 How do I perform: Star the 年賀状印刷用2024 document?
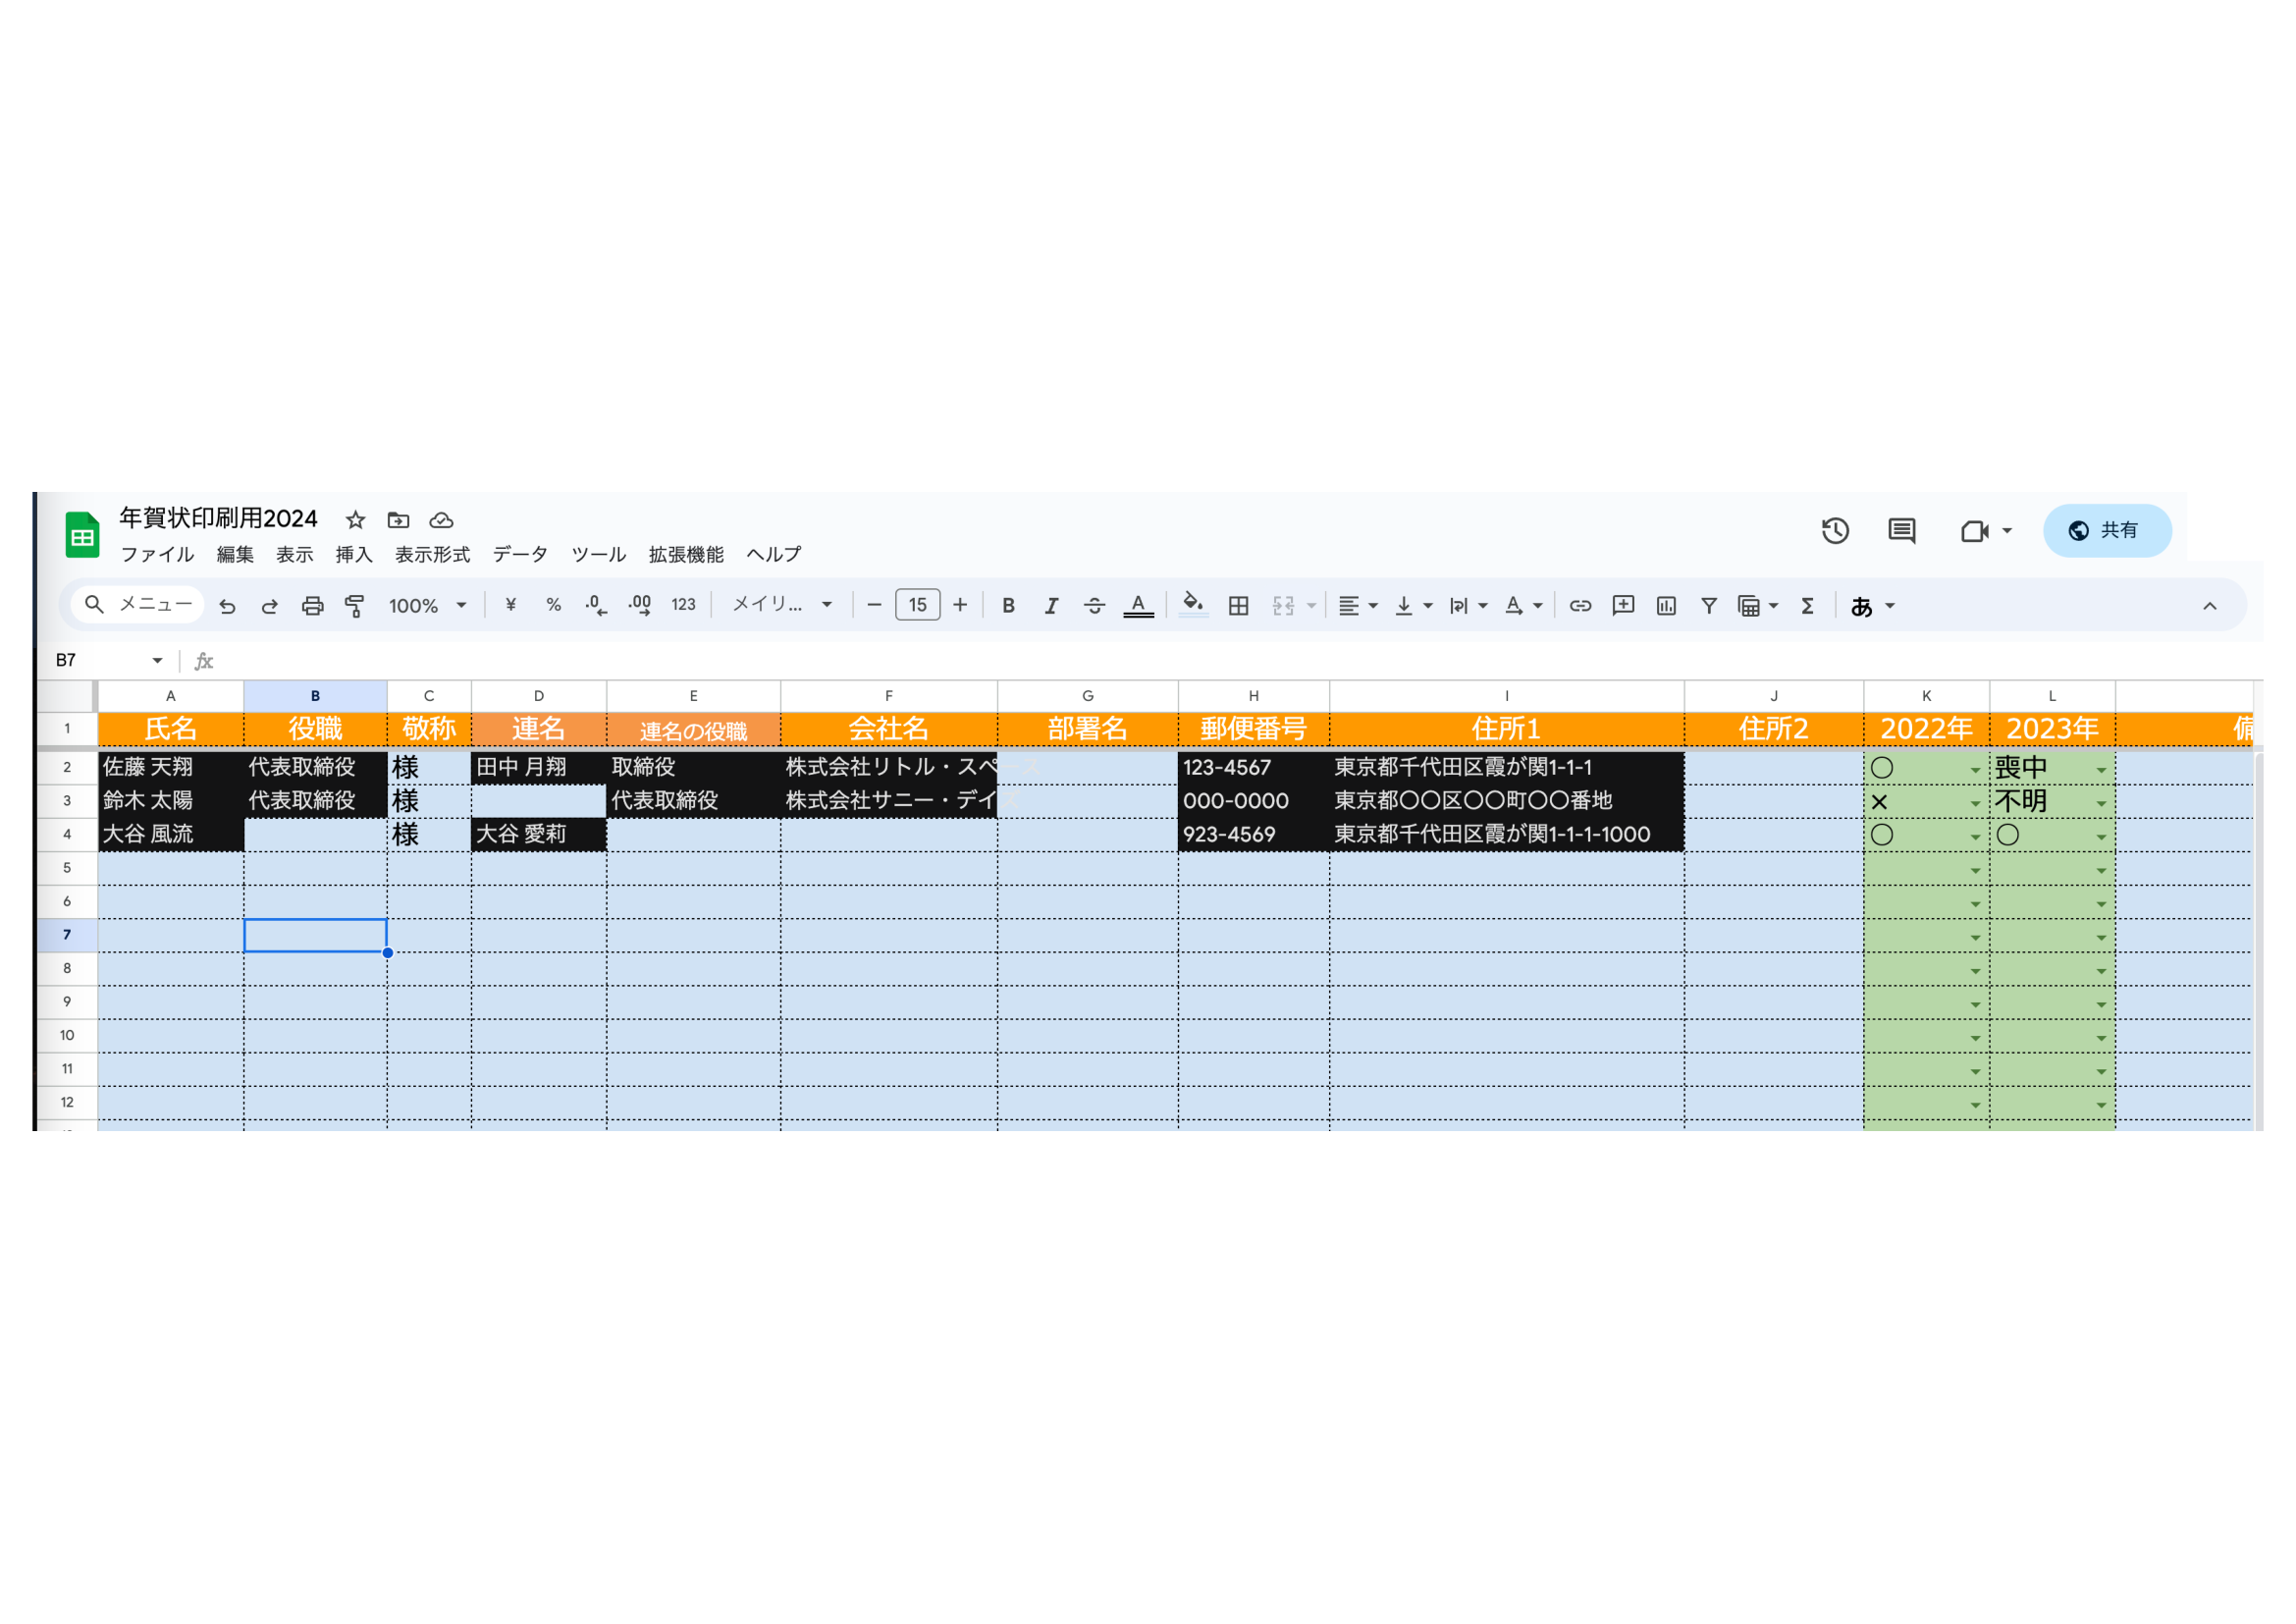[x=355, y=520]
